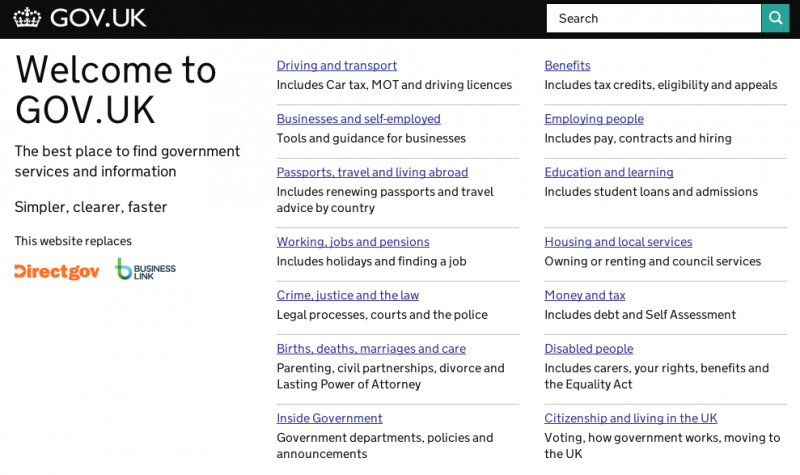Image resolution: width=800 pixels, height=475 pixels.
Task: Go to Working, jobs and pensions
Action: pos(353,241)
